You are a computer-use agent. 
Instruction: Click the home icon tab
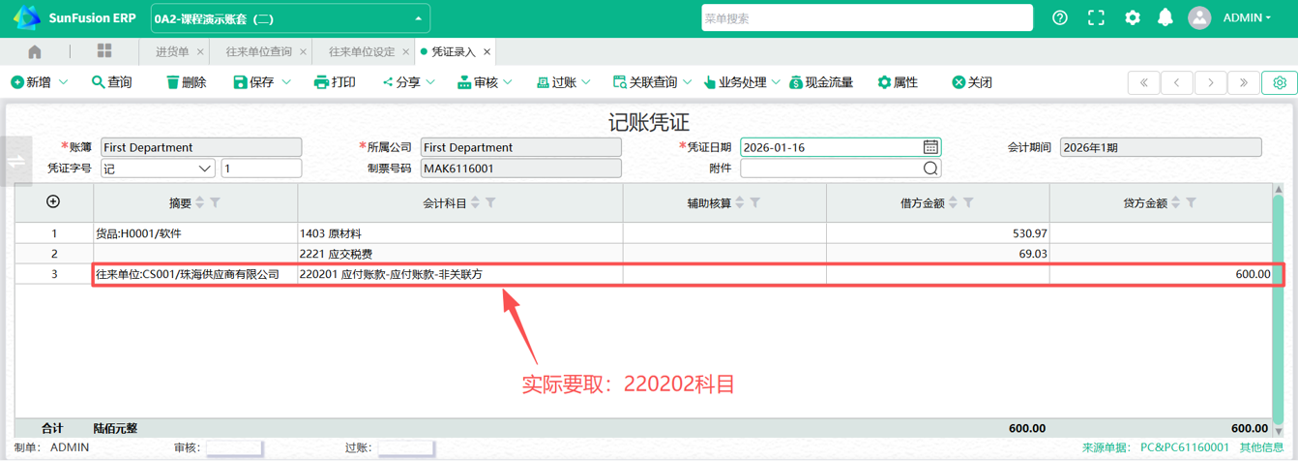point(35,51)
